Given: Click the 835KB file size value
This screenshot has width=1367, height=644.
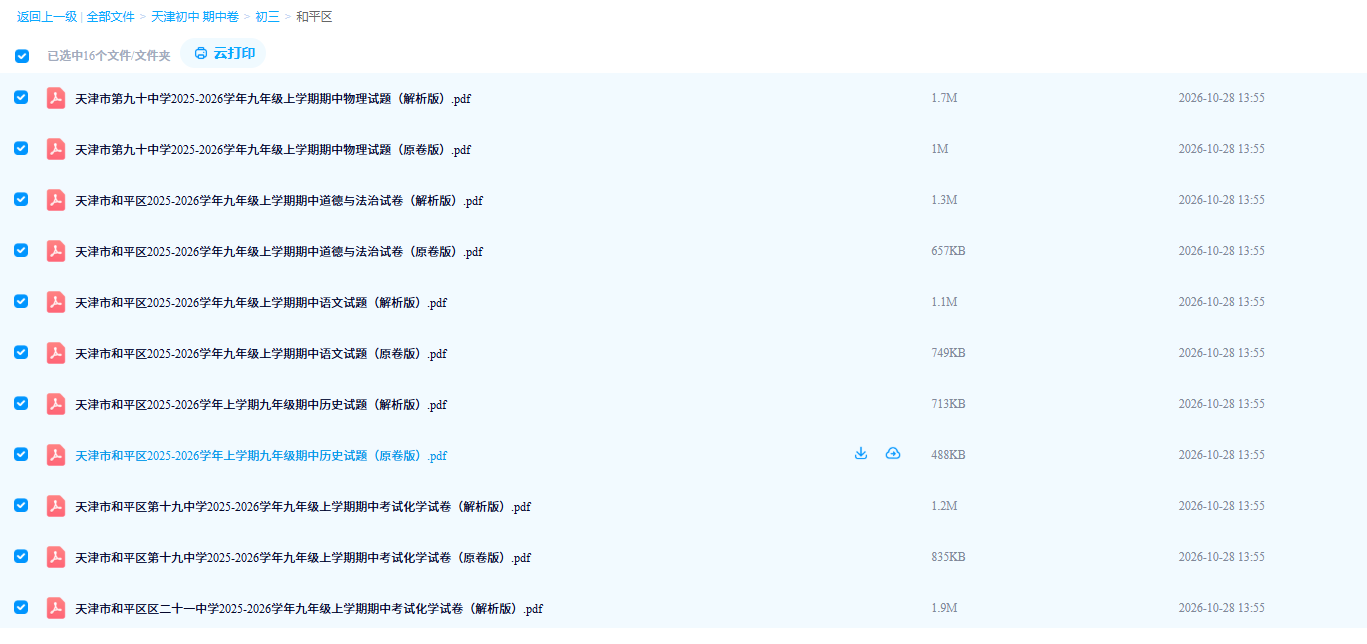Looking at the screenshot, I should (948, 557).
